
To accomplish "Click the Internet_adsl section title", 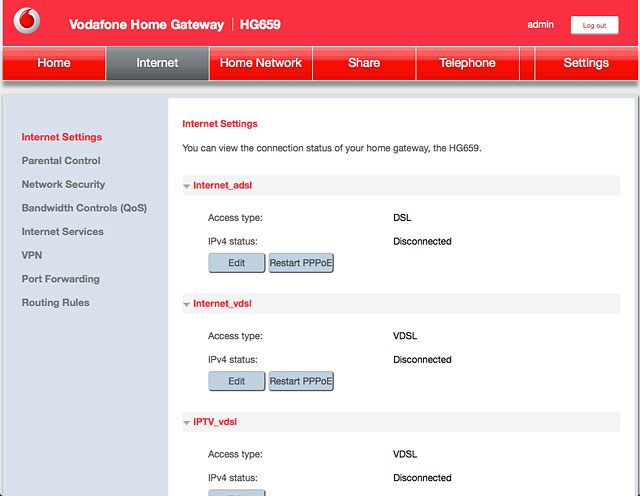I will pos(222,185).
